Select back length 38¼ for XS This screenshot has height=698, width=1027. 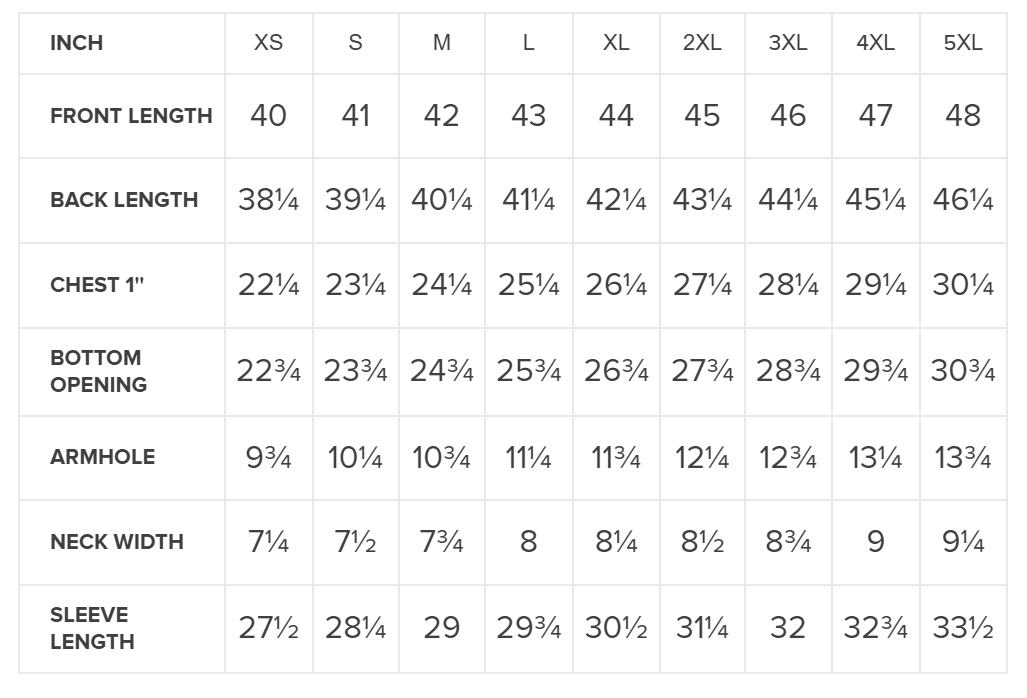pyautogui.click(x=269, y=200)
